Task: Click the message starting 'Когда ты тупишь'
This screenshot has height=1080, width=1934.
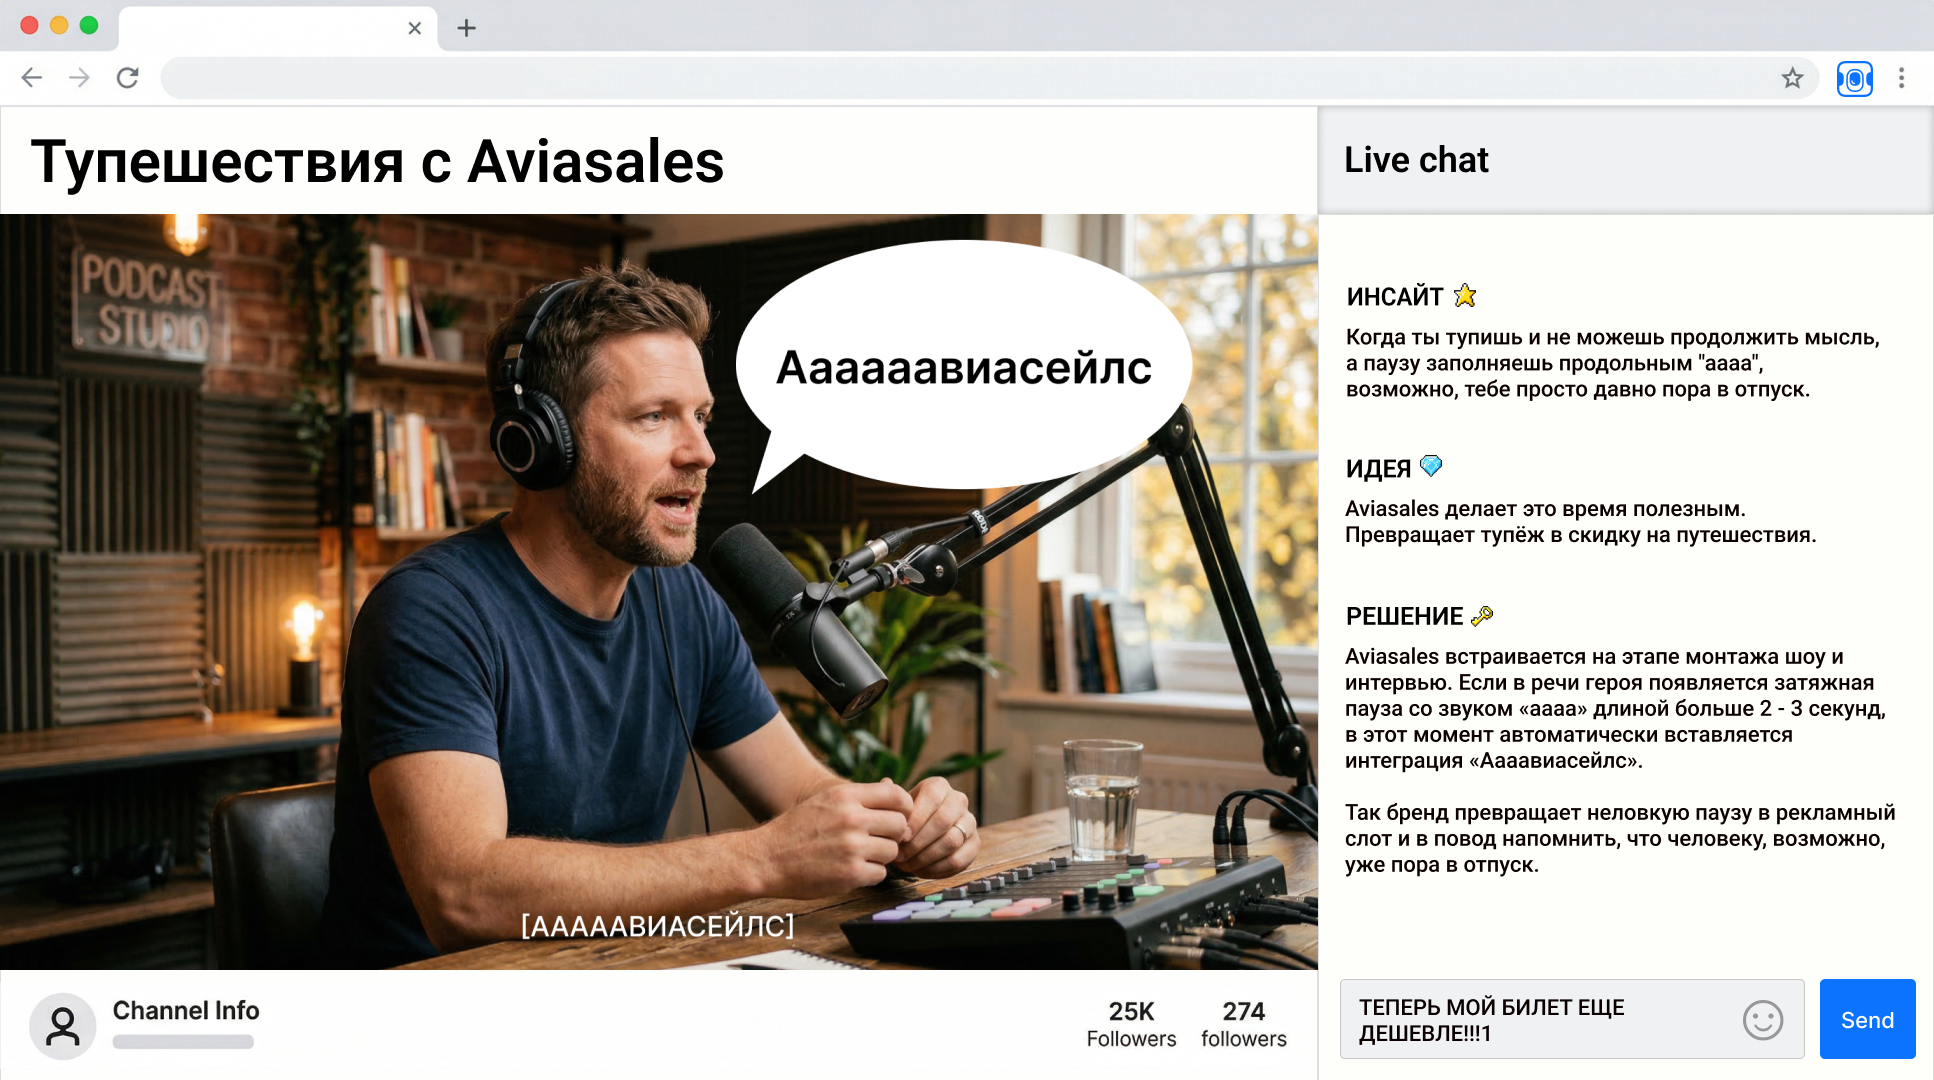Action: (1612, 363)
